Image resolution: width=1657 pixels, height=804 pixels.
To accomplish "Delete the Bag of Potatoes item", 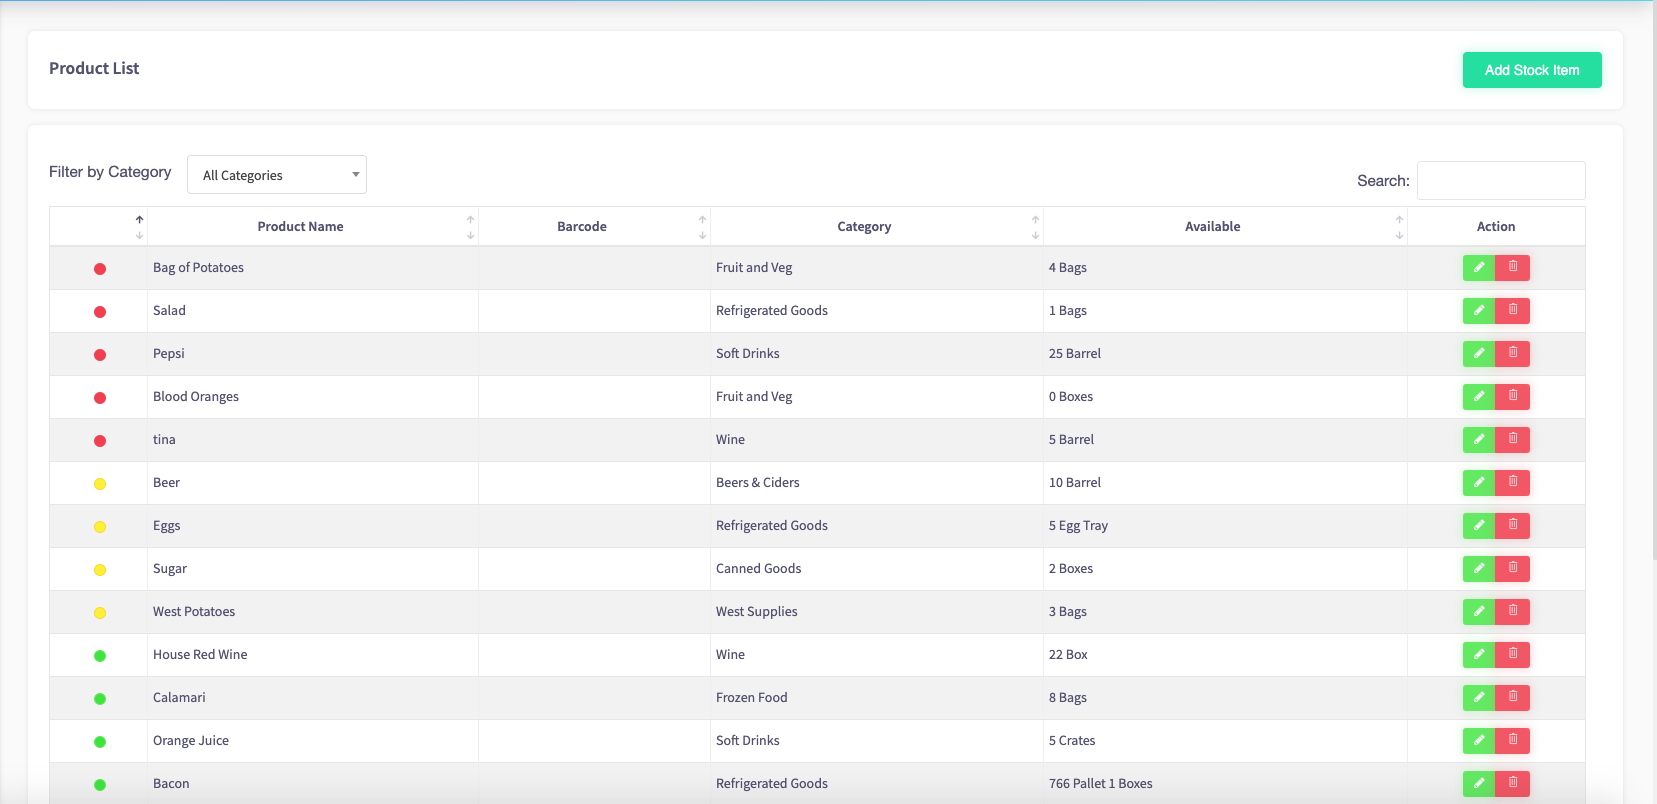I will click(x=1513, y=268).
